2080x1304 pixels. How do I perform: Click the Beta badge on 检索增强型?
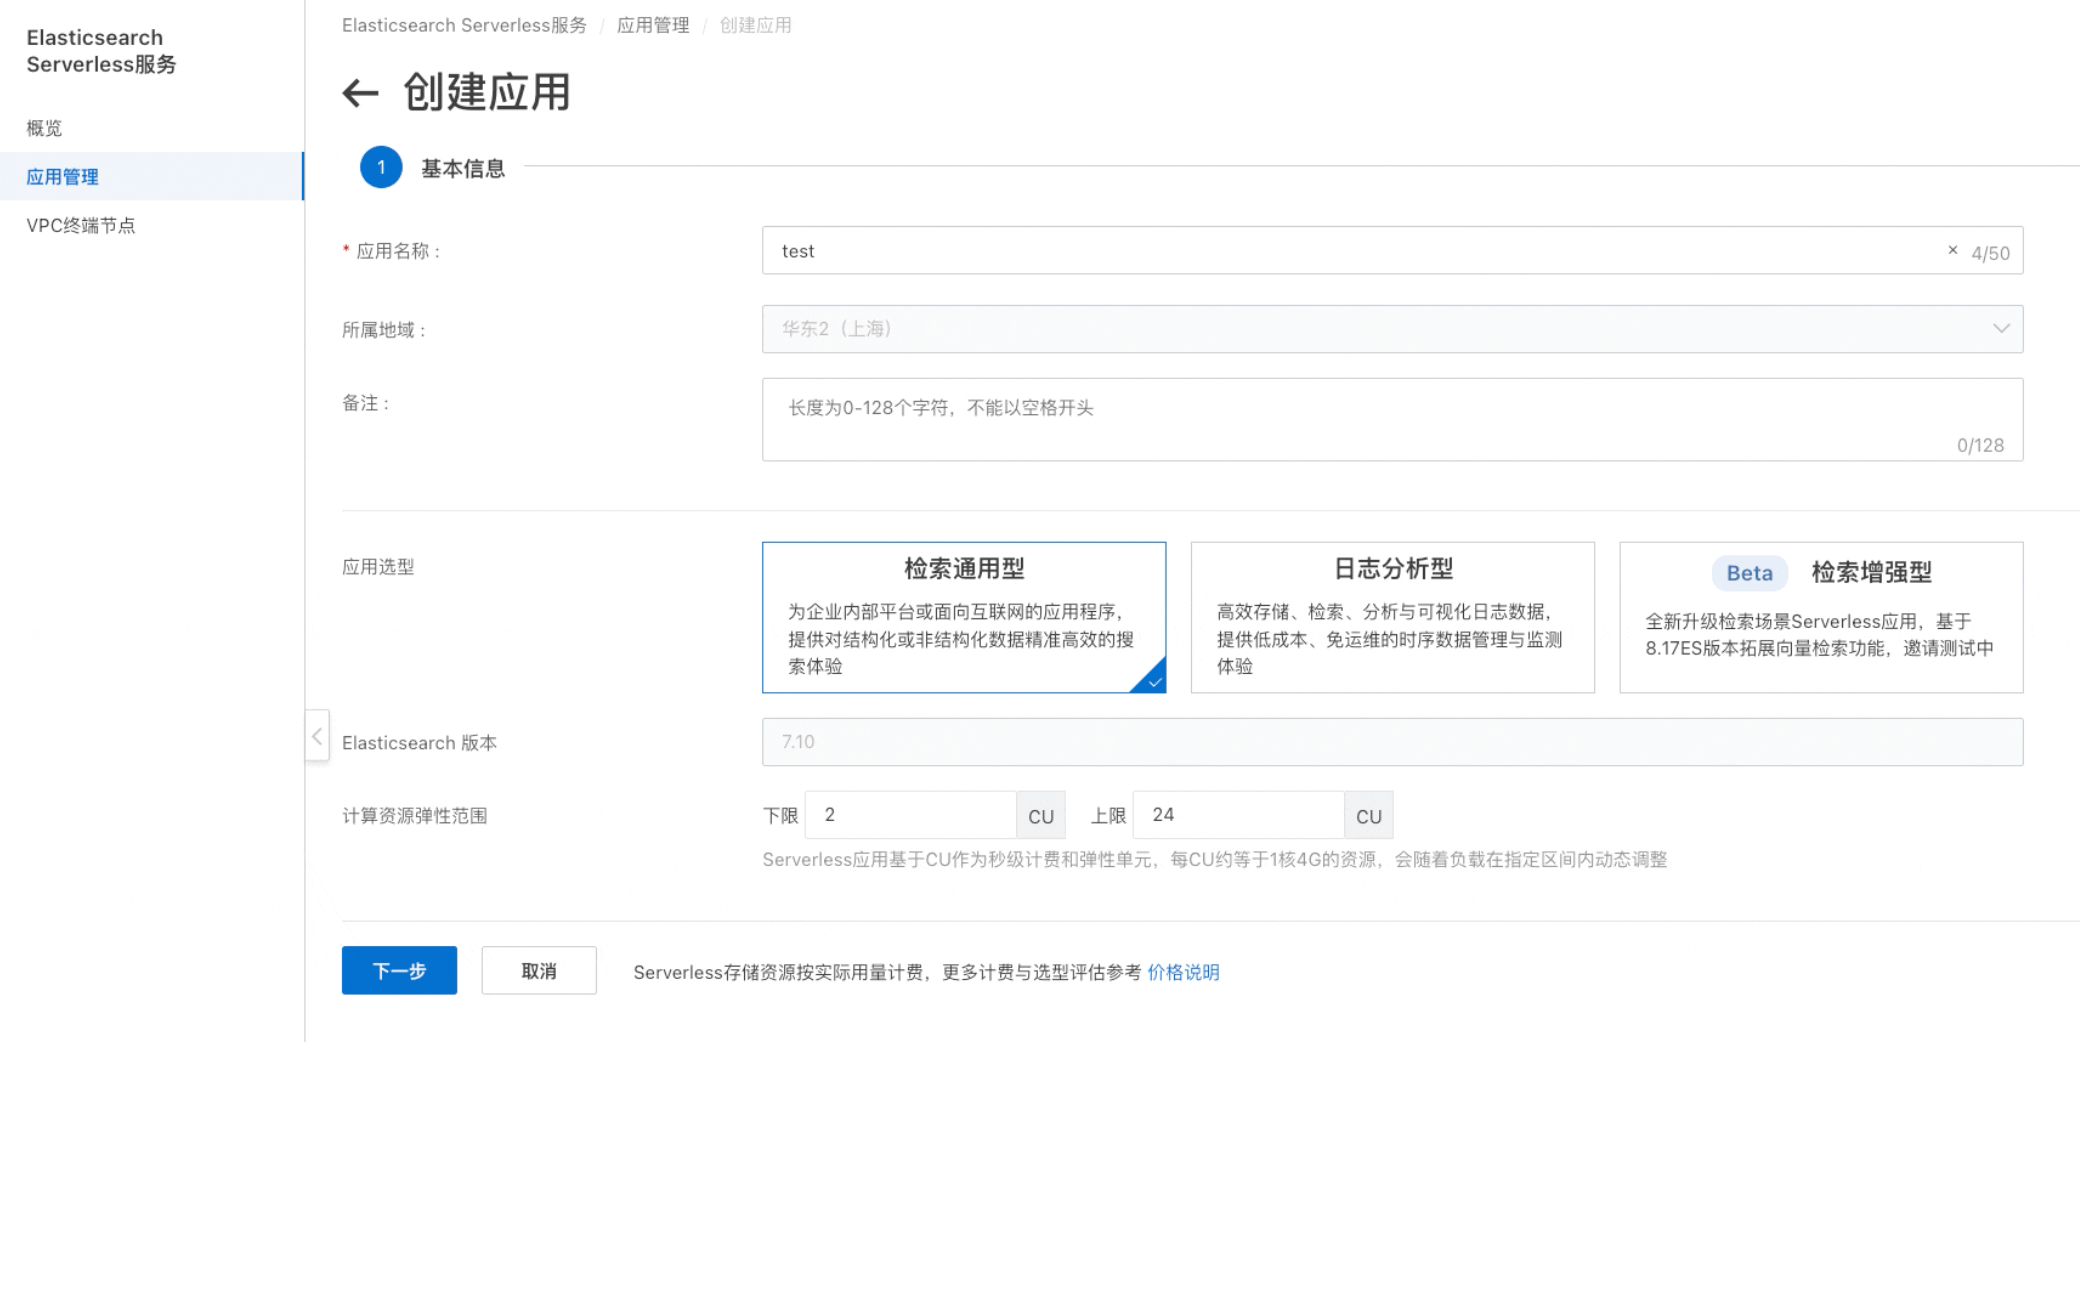pyautogui.click(x=1749, y=573)
